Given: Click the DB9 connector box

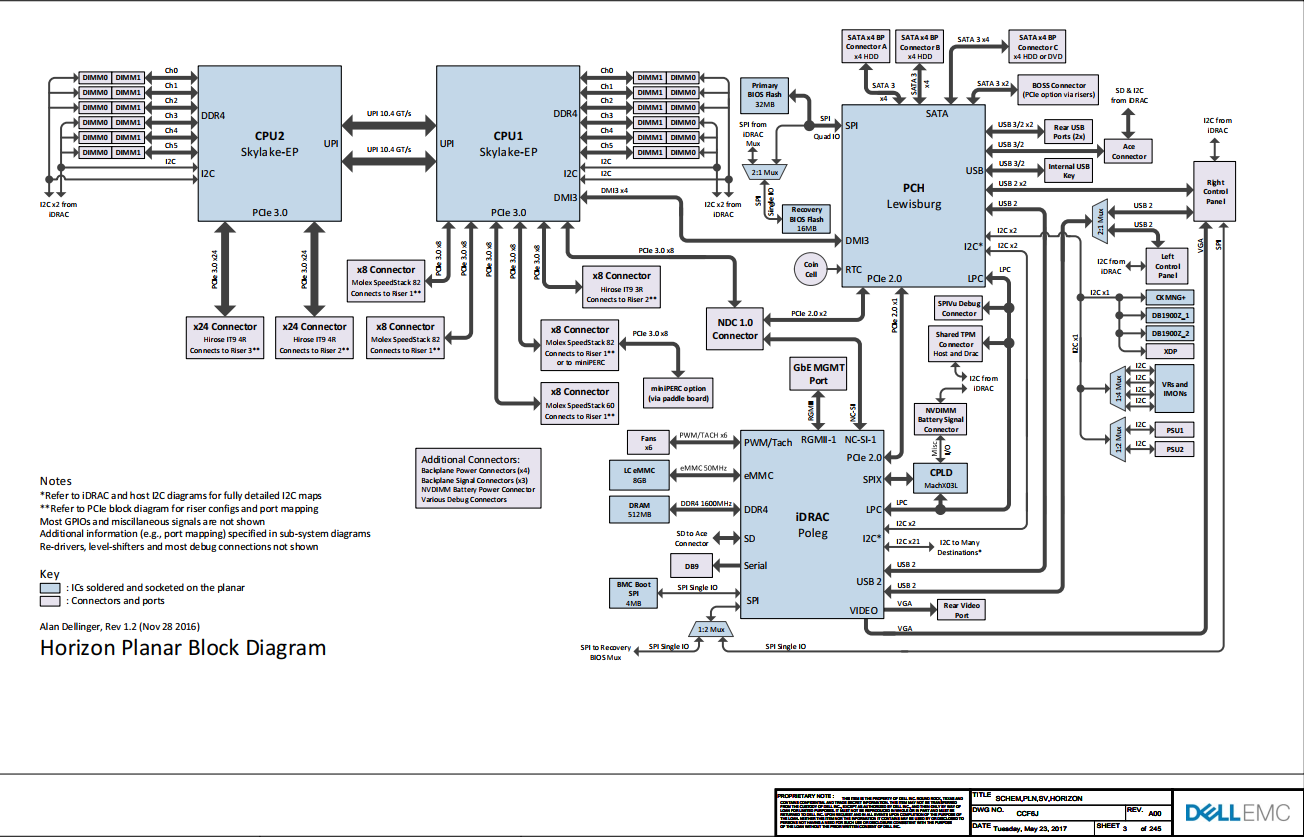Looking at the screenshot, I should (691, 566).
